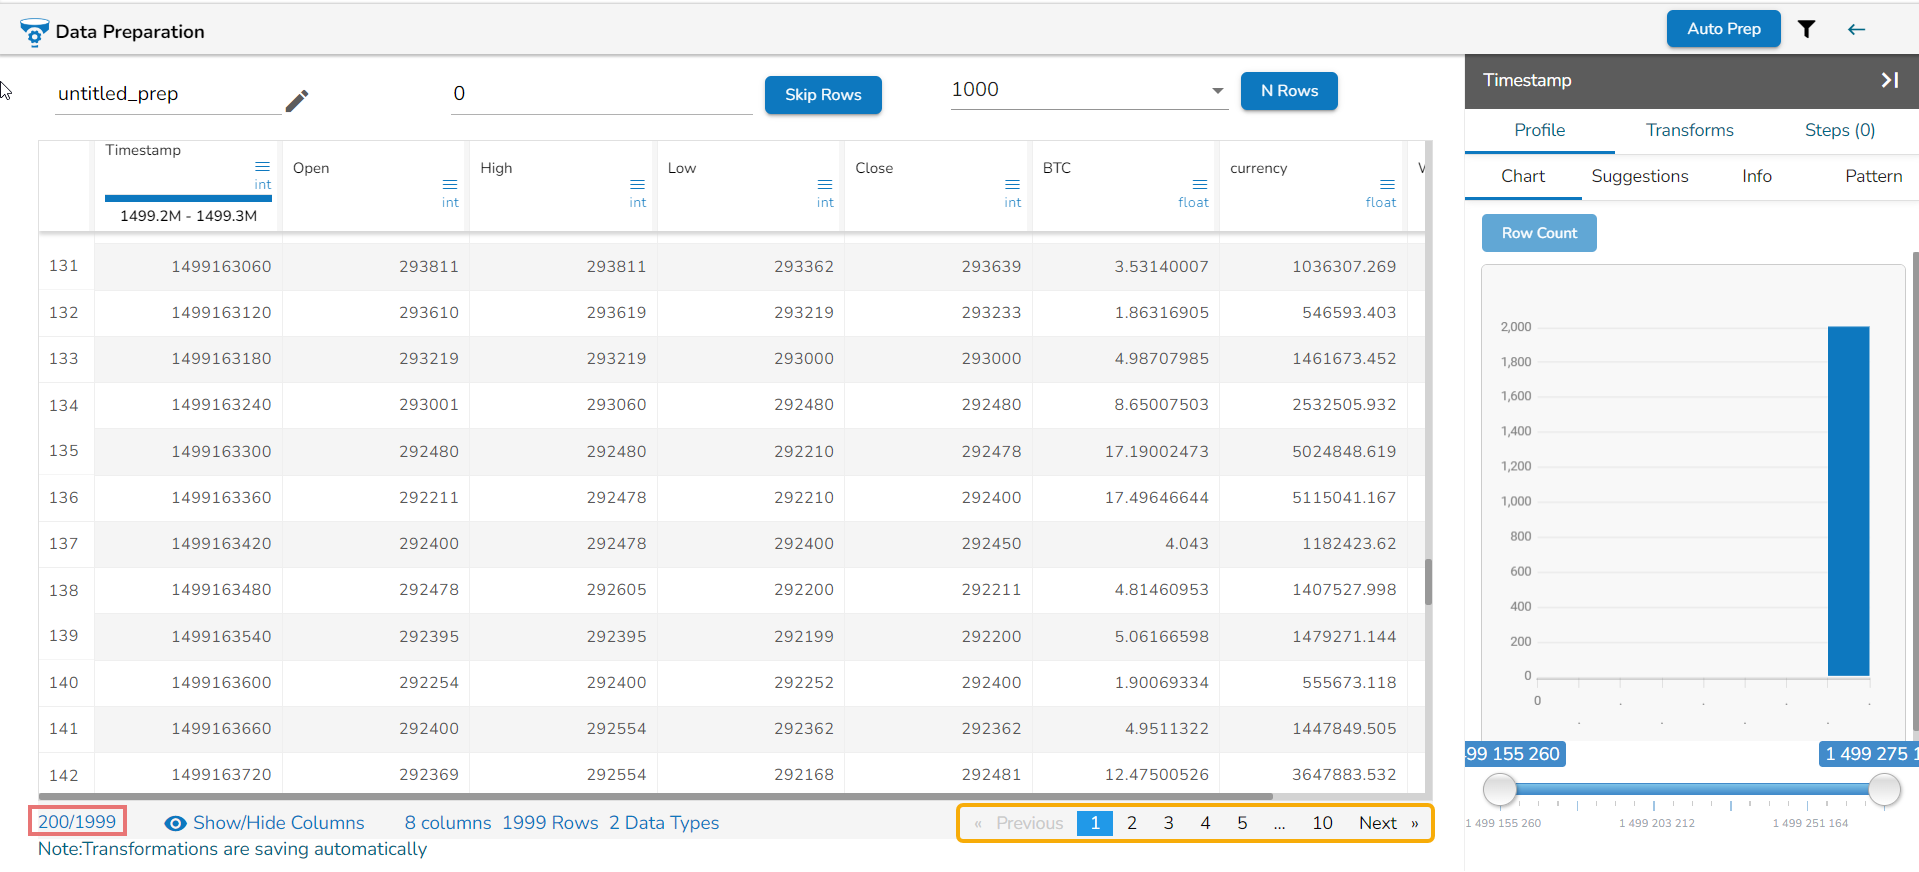Open the Timestamp column menu icon
The image size is (1919, 872).
(x=262, y=167)
